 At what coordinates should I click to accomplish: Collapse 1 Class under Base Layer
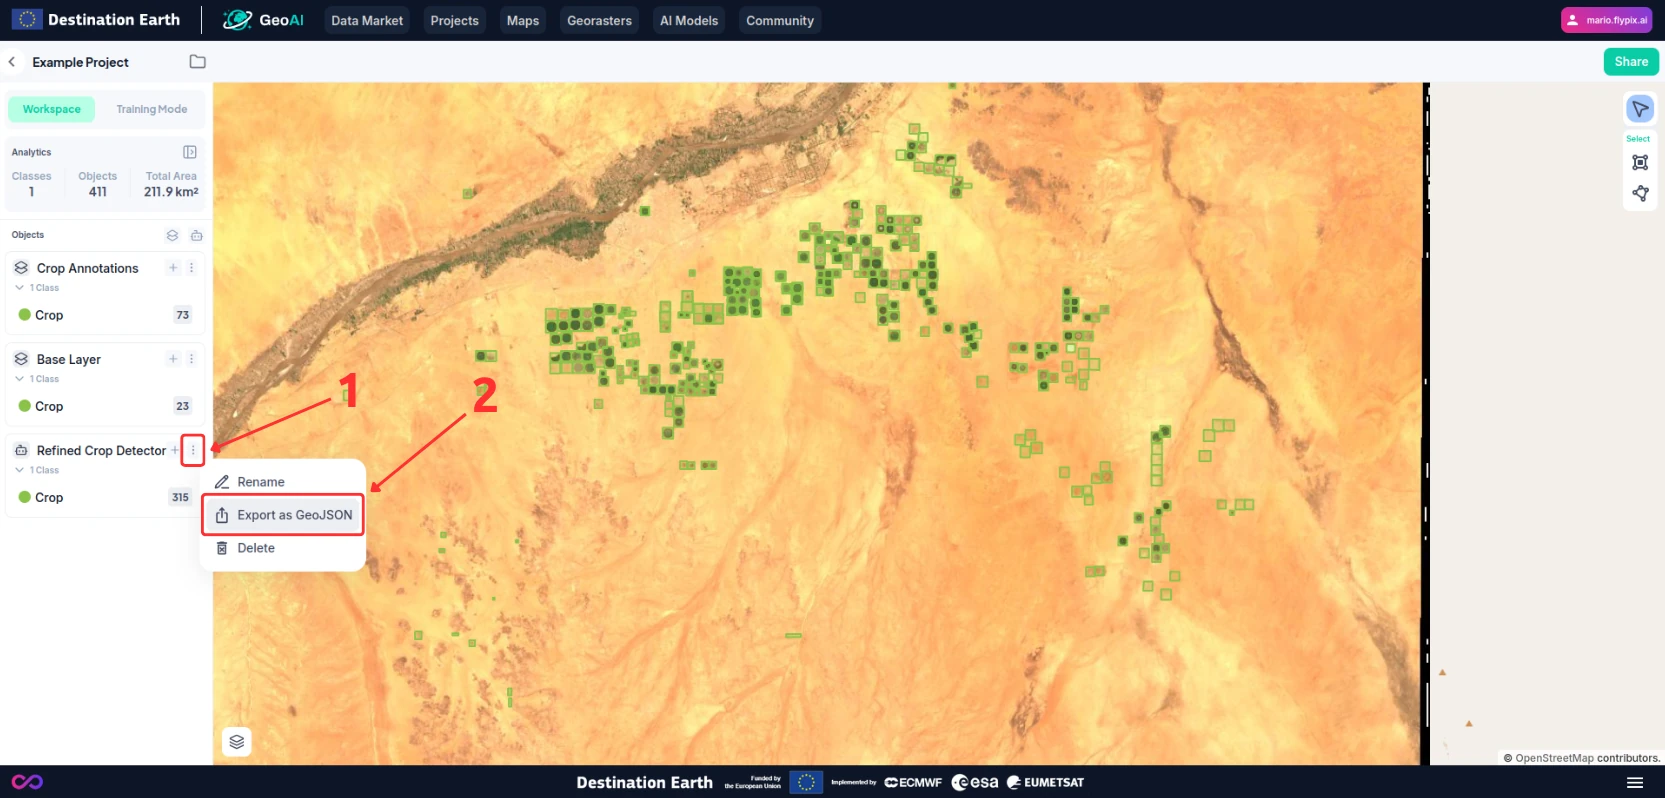(x=20, y=379)
